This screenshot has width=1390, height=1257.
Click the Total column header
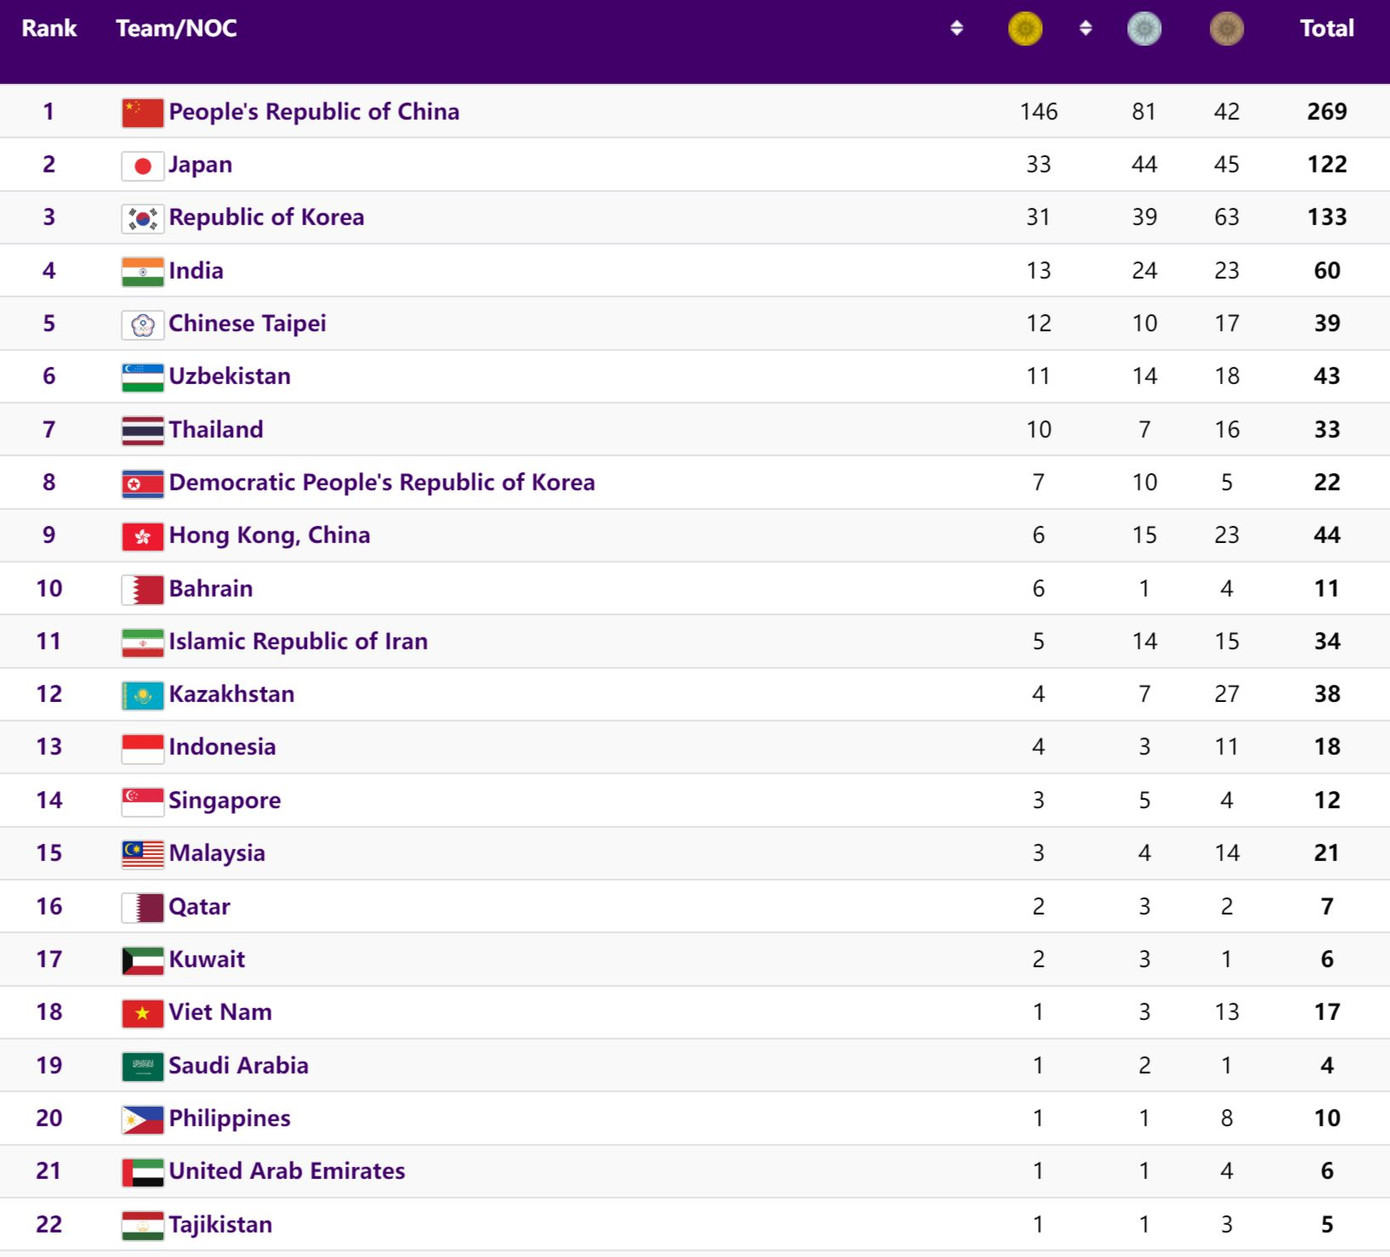pos(1326,28)
